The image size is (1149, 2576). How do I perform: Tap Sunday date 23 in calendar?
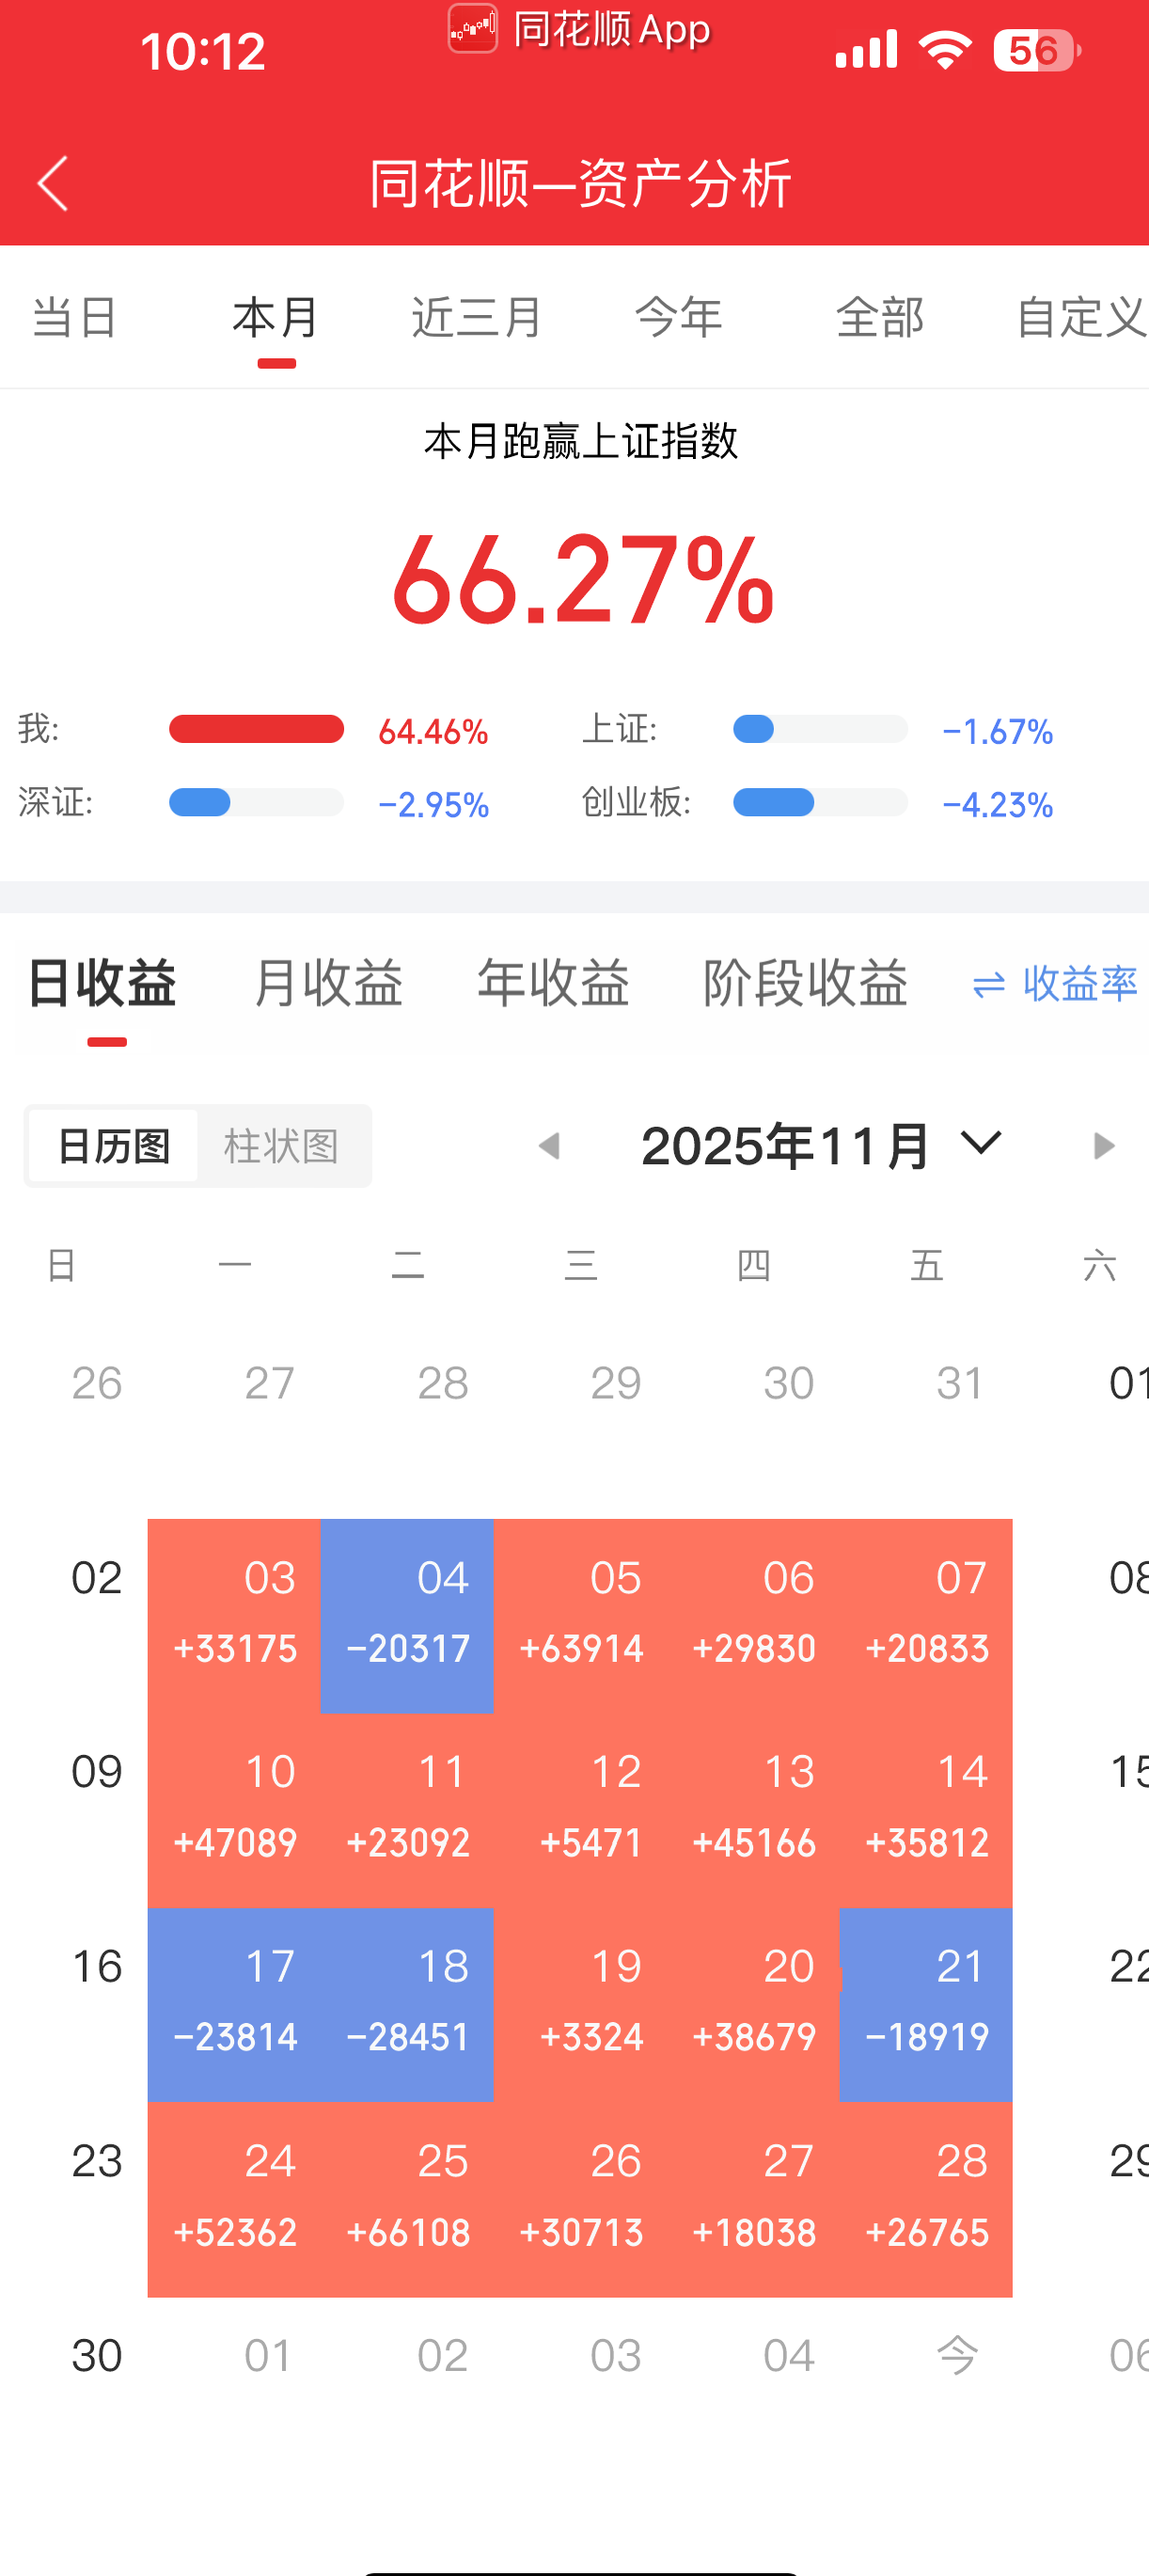(x=97, y=2161)
